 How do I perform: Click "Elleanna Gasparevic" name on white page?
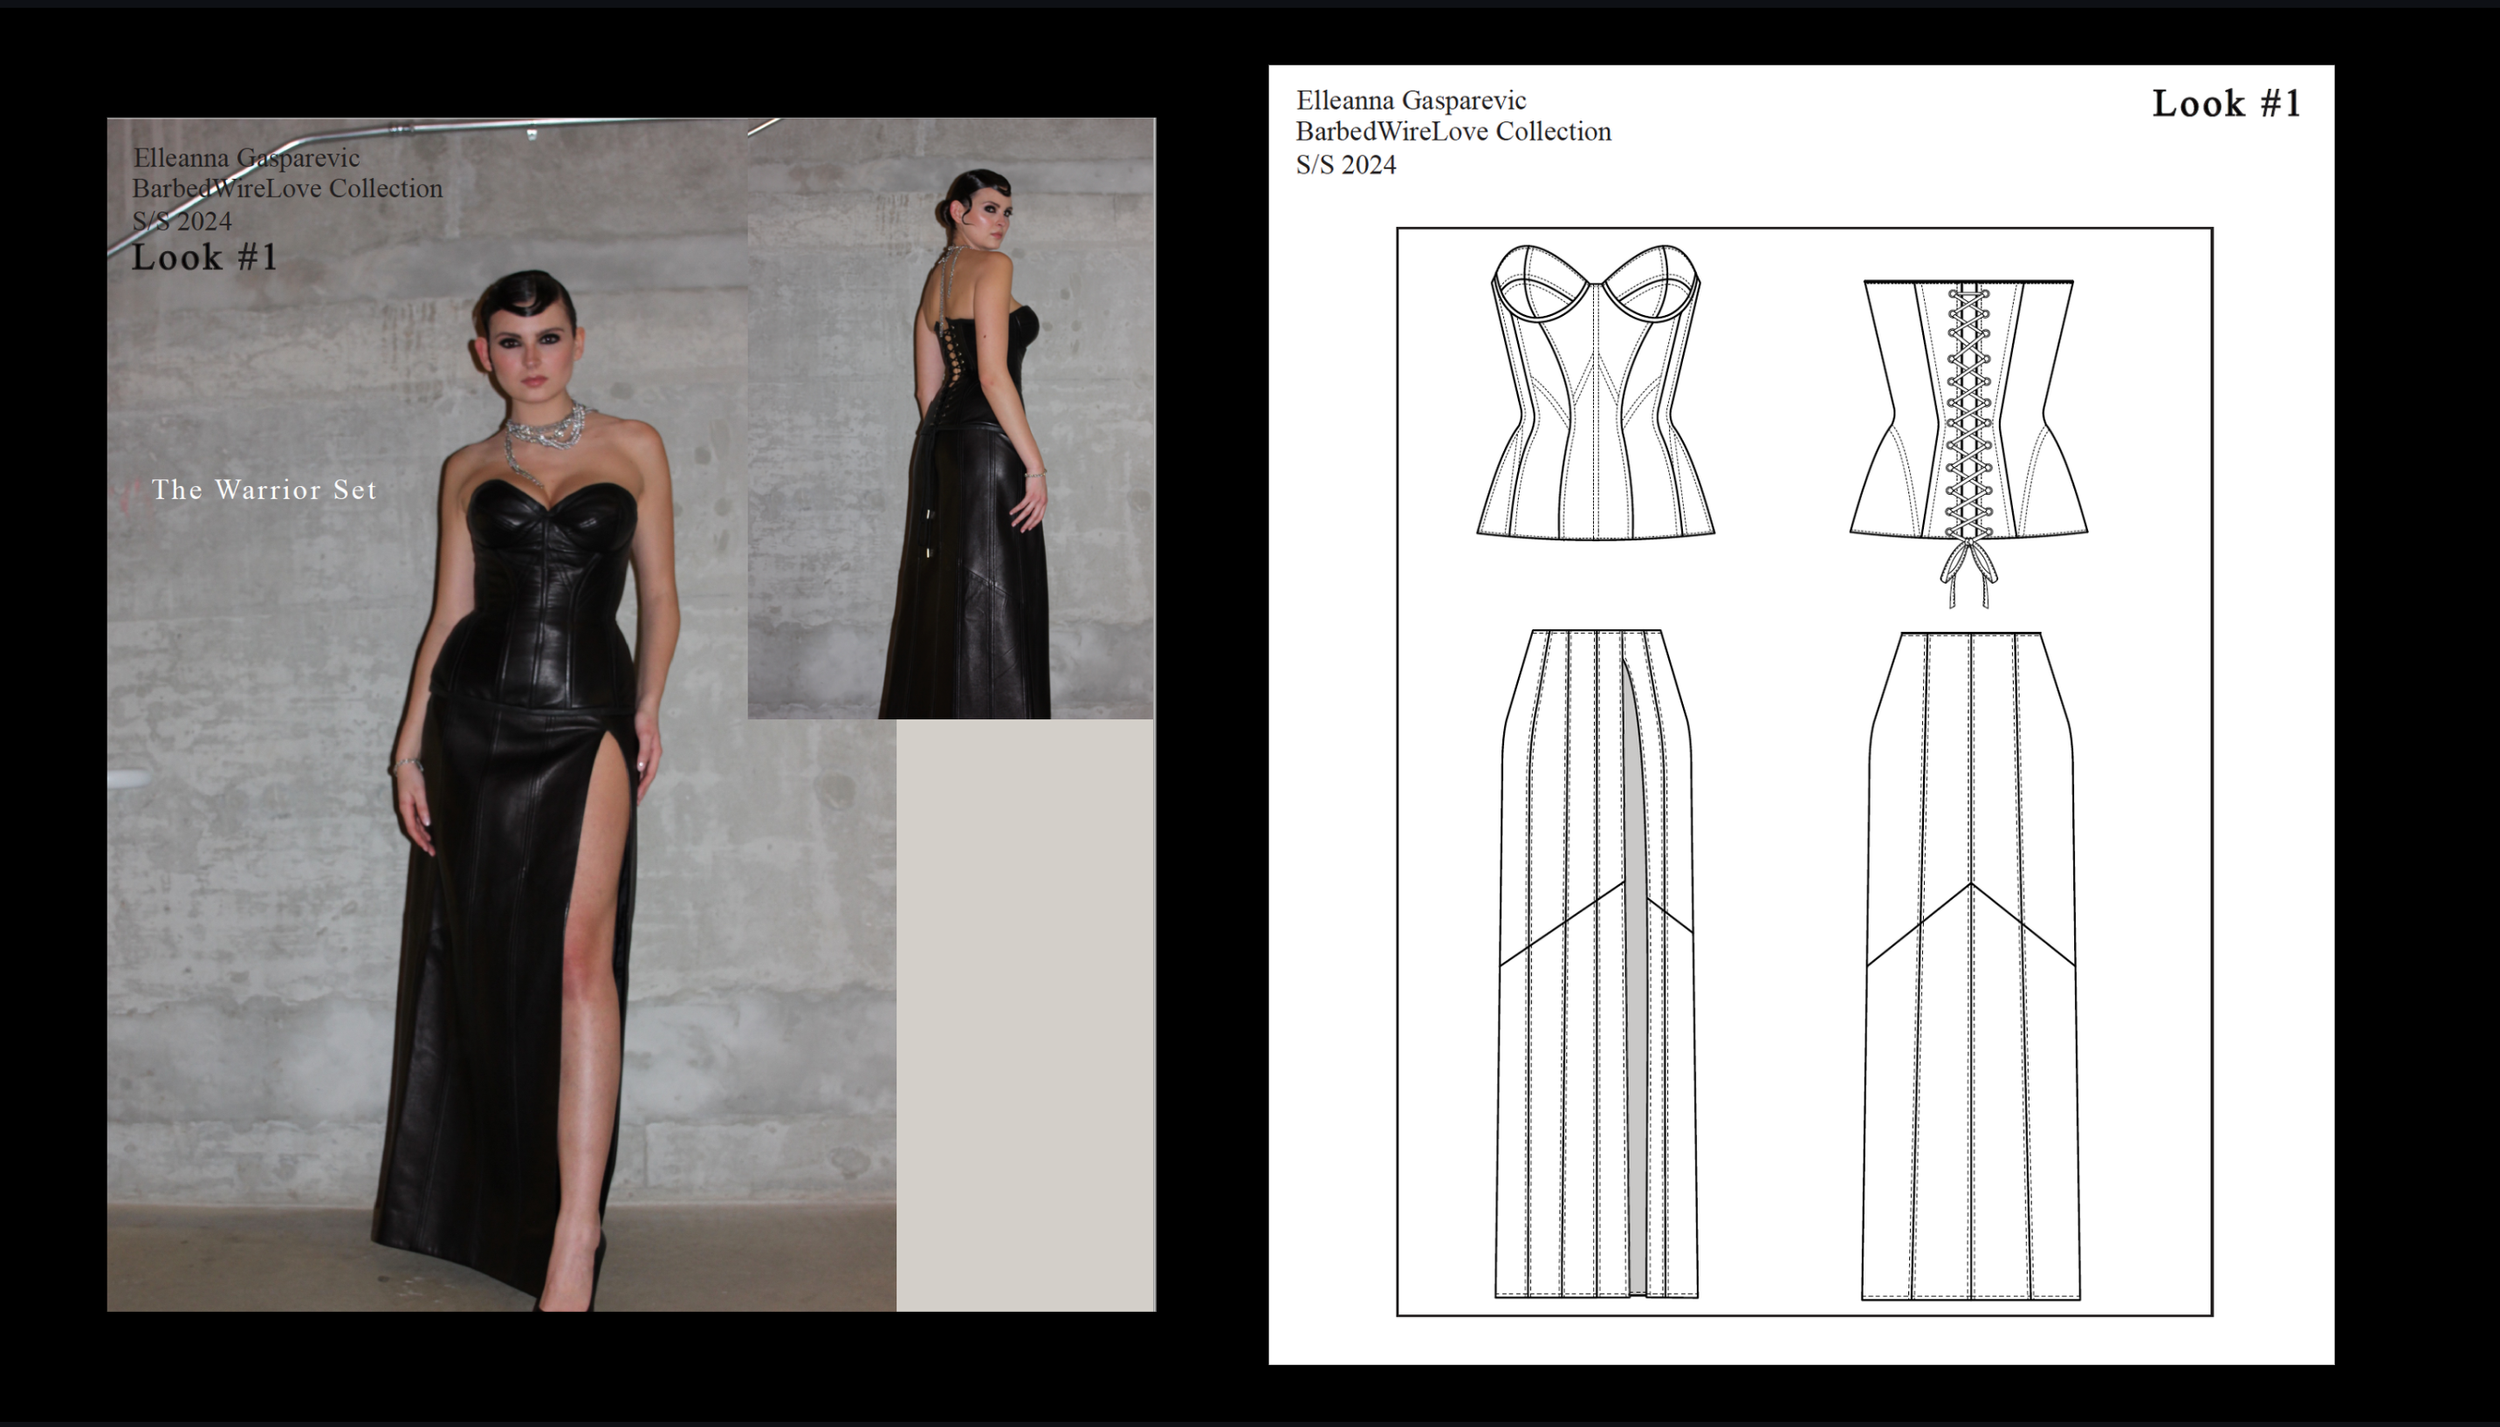click(x=1411, y=100)
